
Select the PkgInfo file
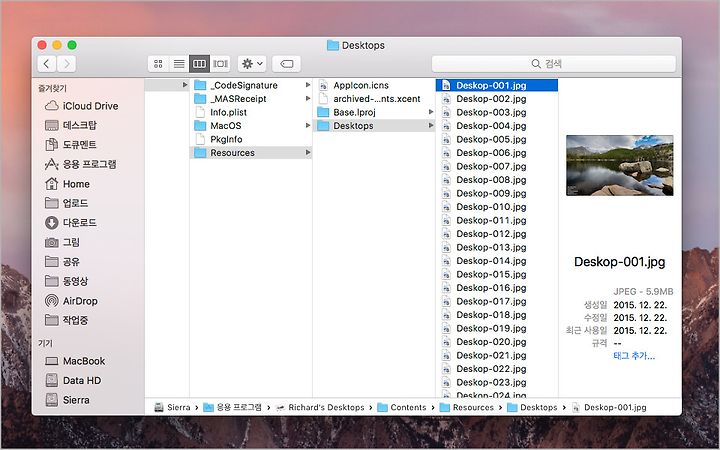[x=250, y=139]
